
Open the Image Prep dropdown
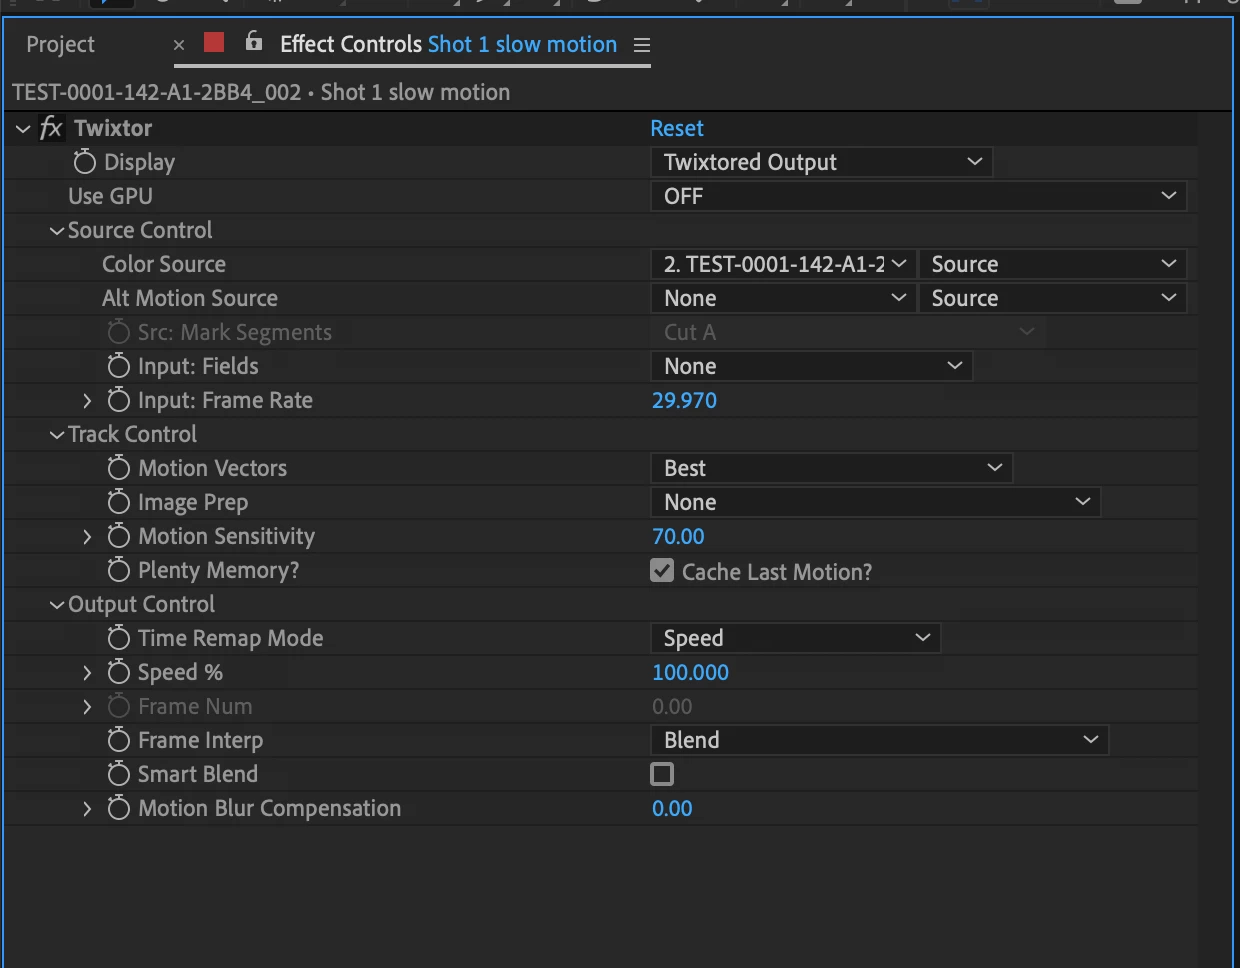pyautogui.click(x=875, y=502)
